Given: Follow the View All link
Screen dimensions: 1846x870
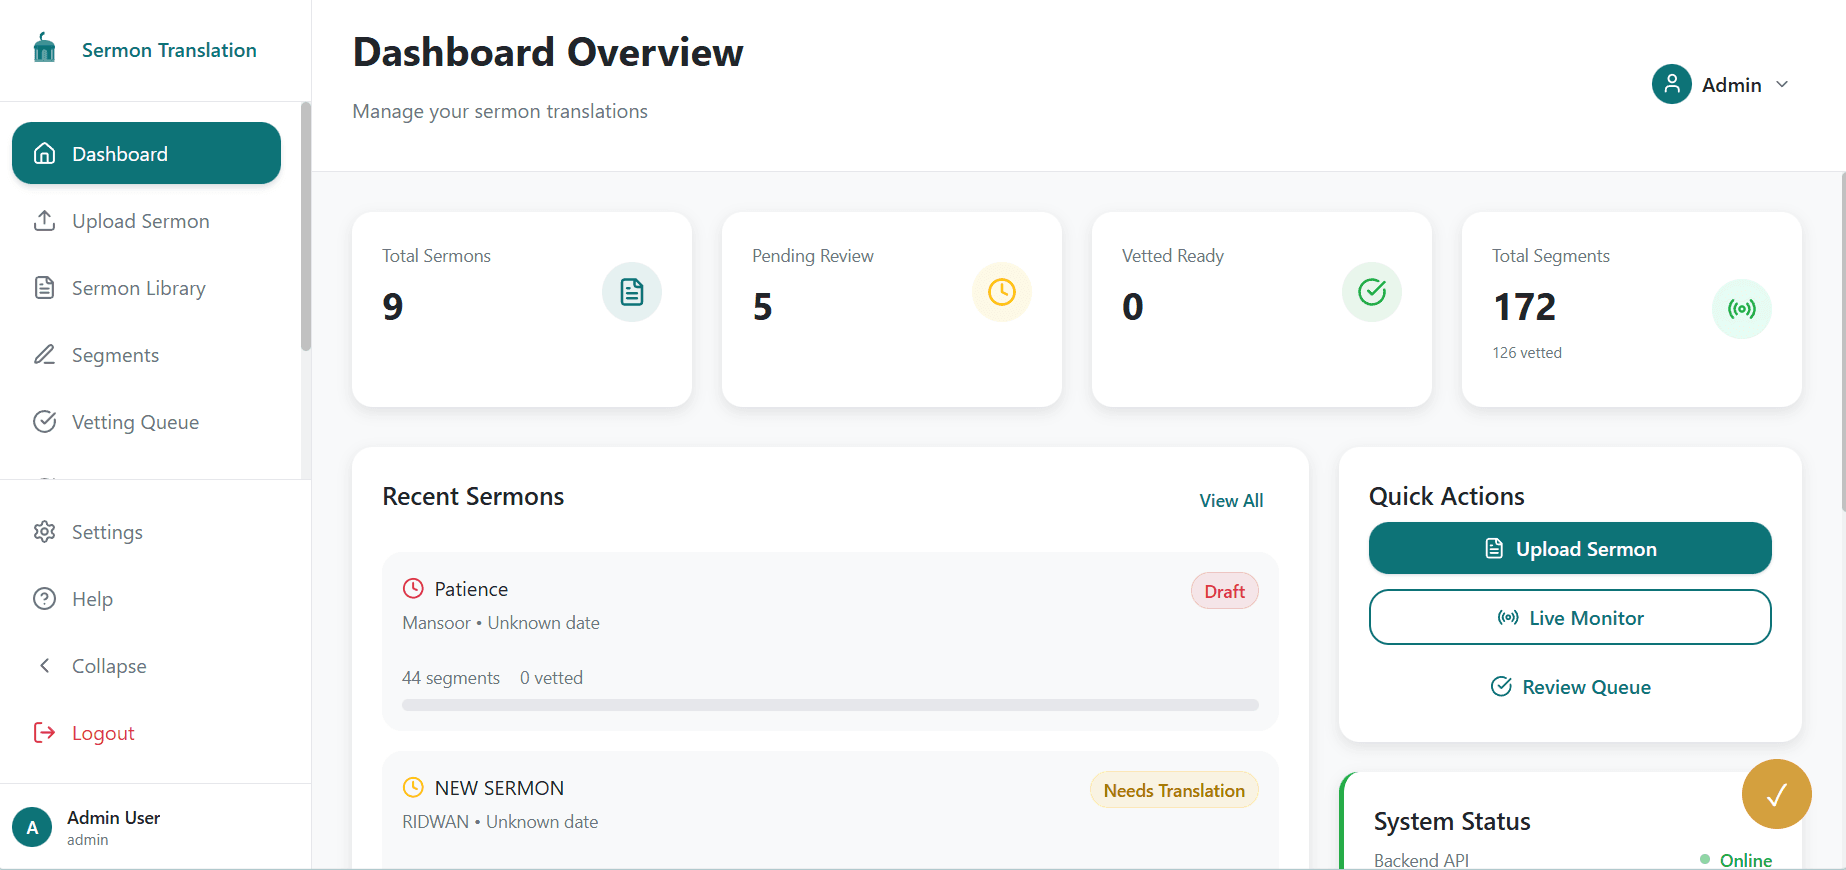Looking at the screenshot, I should pos(1230,501).
